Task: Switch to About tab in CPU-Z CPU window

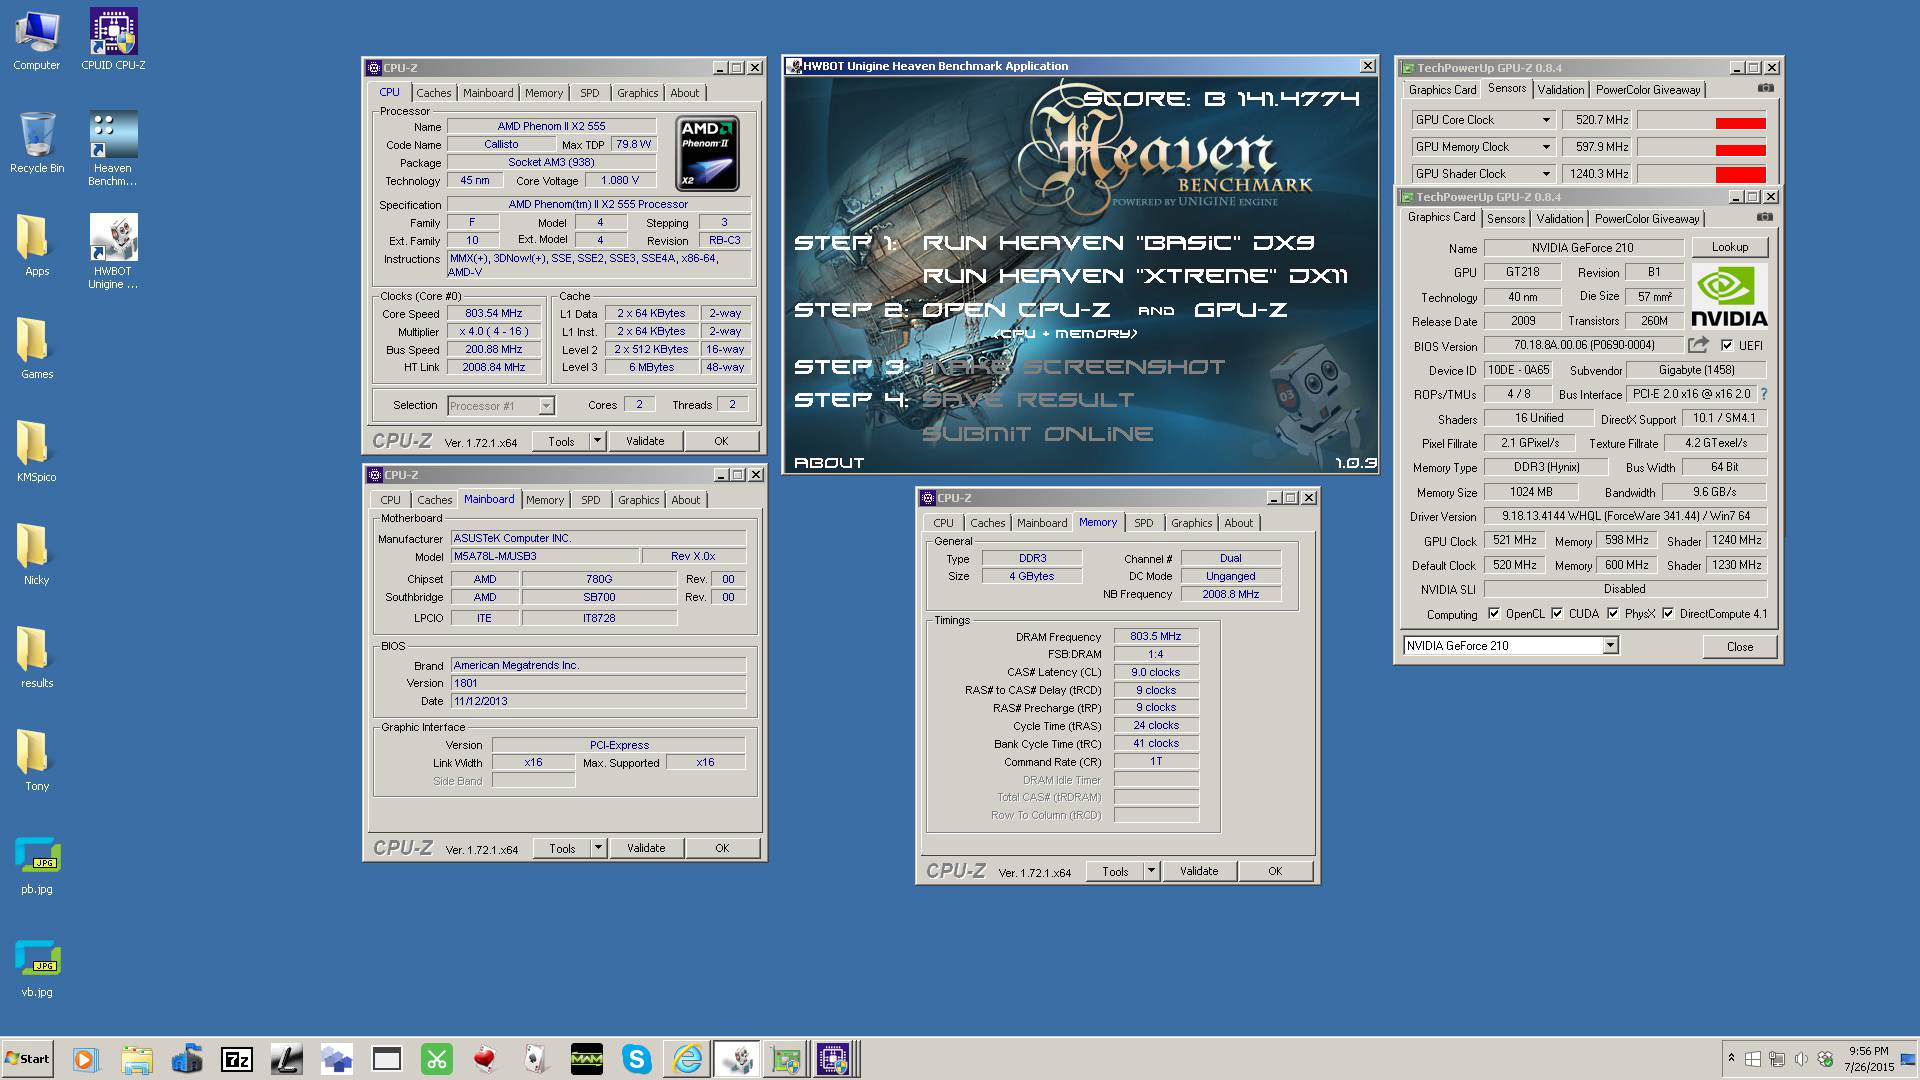Action: point(685,93)
